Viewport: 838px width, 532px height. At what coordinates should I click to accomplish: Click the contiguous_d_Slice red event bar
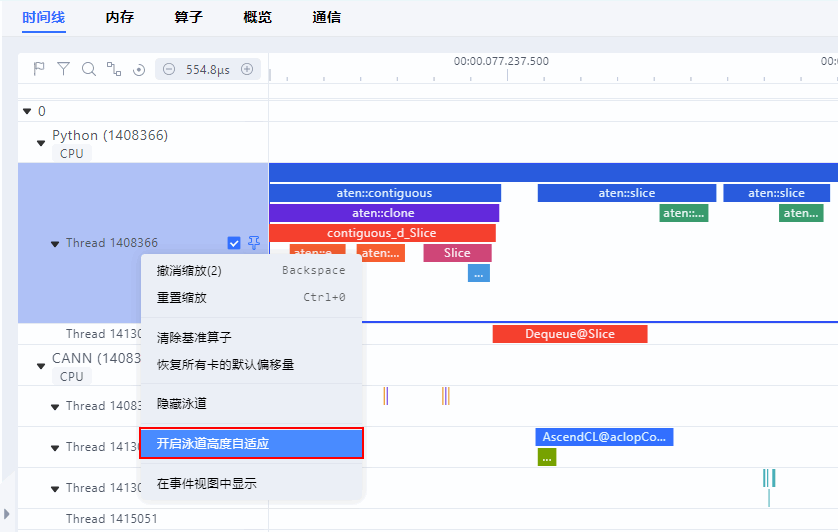click(x=382, y=233)
